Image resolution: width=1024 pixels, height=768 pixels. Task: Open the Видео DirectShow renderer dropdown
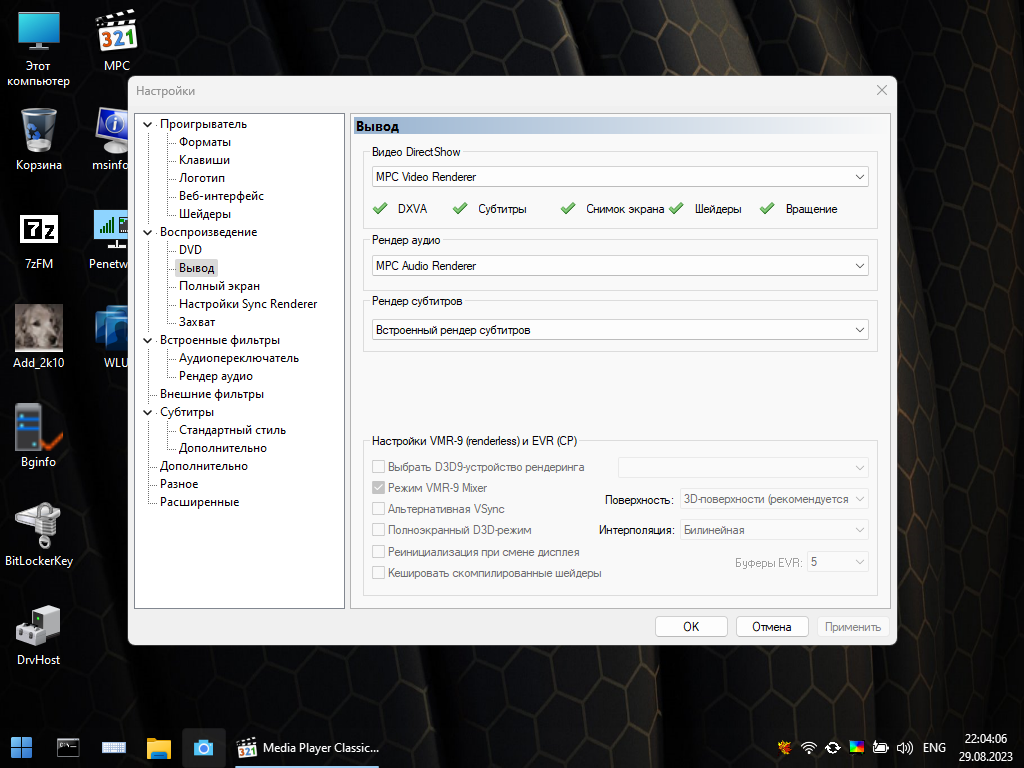tap(620, 177)
